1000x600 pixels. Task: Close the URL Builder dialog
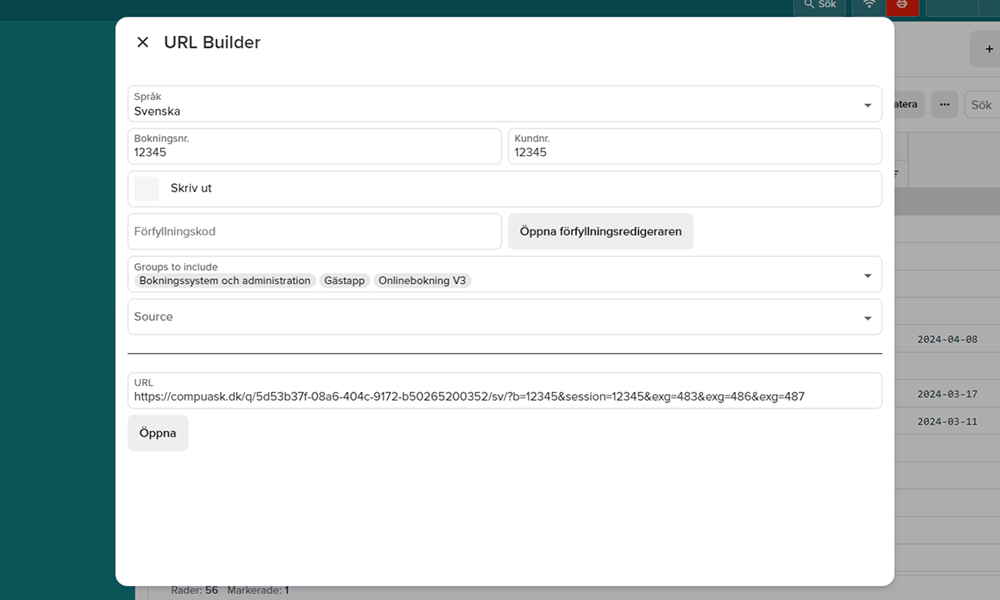pyautogui.click(x=143, y=42)
